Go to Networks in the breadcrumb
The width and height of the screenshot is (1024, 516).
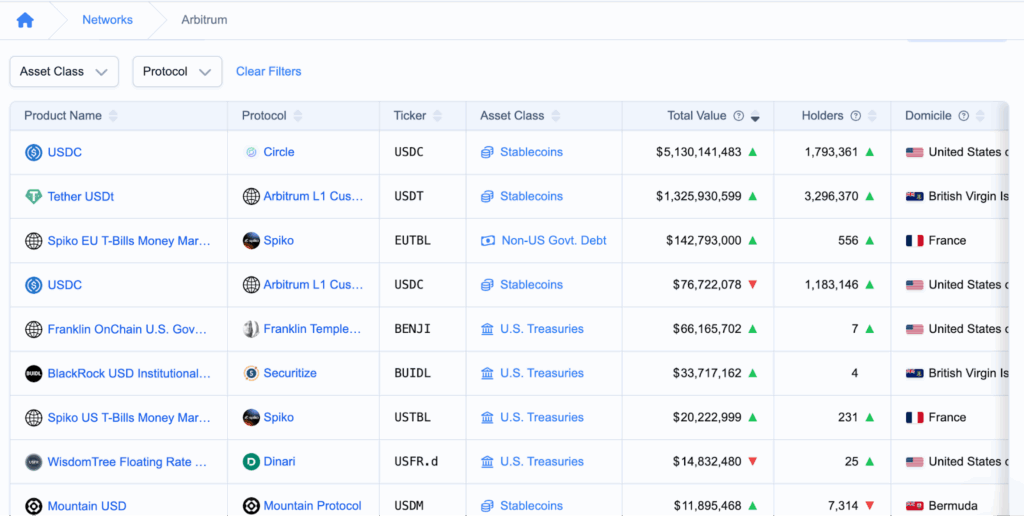click(x=107, y=20)
